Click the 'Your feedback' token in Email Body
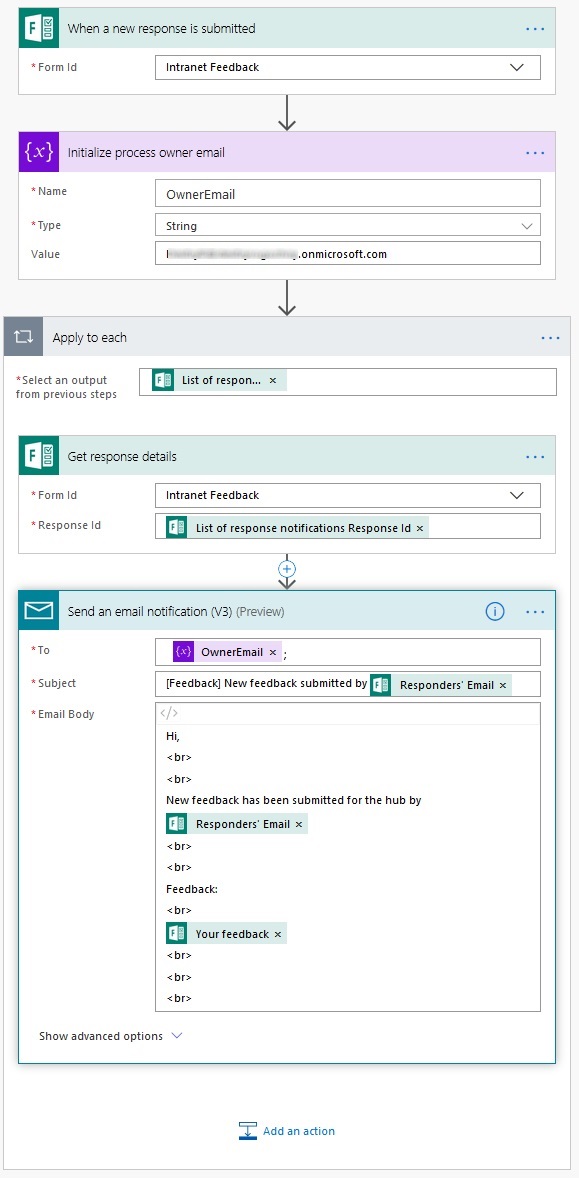This screenshot has height=1178, width=579. tap(225, 934)
